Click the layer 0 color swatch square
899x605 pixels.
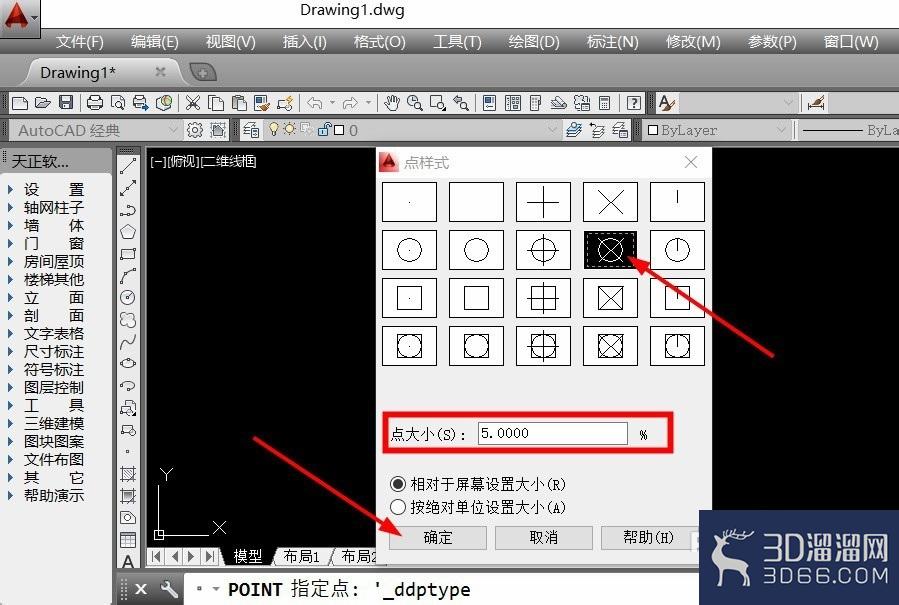(x=339, y=130)
